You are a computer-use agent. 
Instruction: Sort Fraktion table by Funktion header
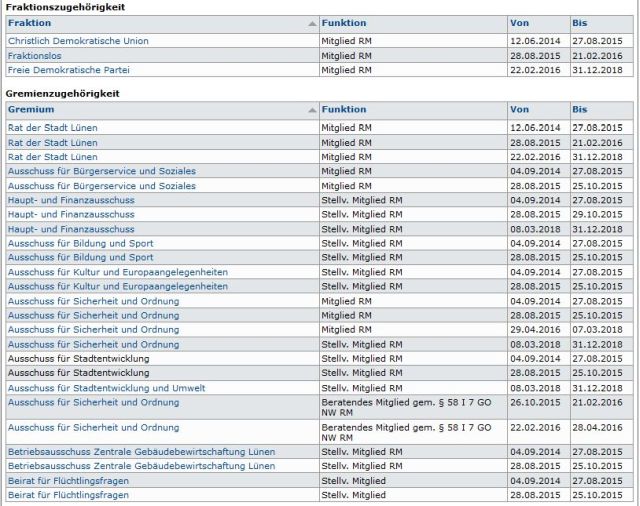click(344, 23)
